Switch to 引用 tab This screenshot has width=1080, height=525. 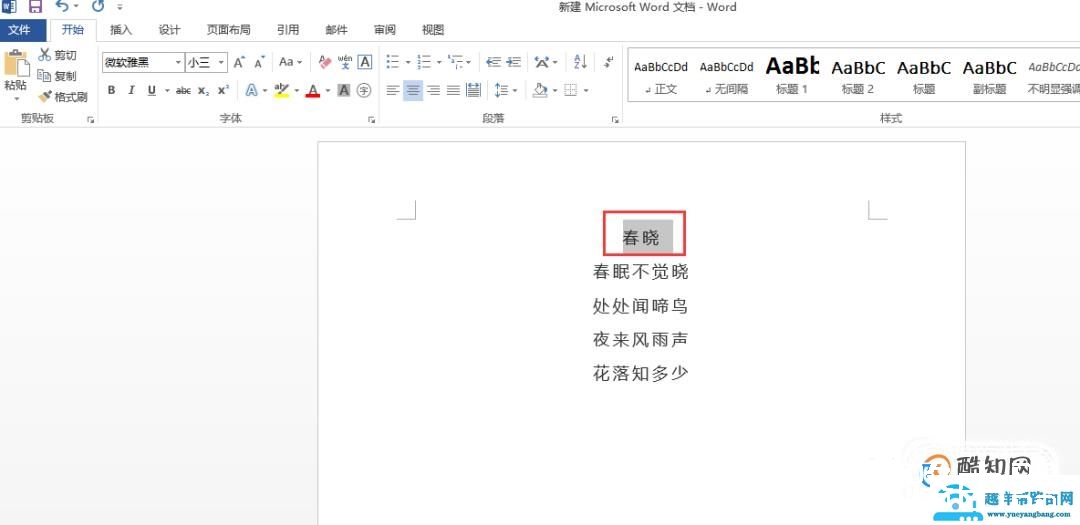[288, 30]
